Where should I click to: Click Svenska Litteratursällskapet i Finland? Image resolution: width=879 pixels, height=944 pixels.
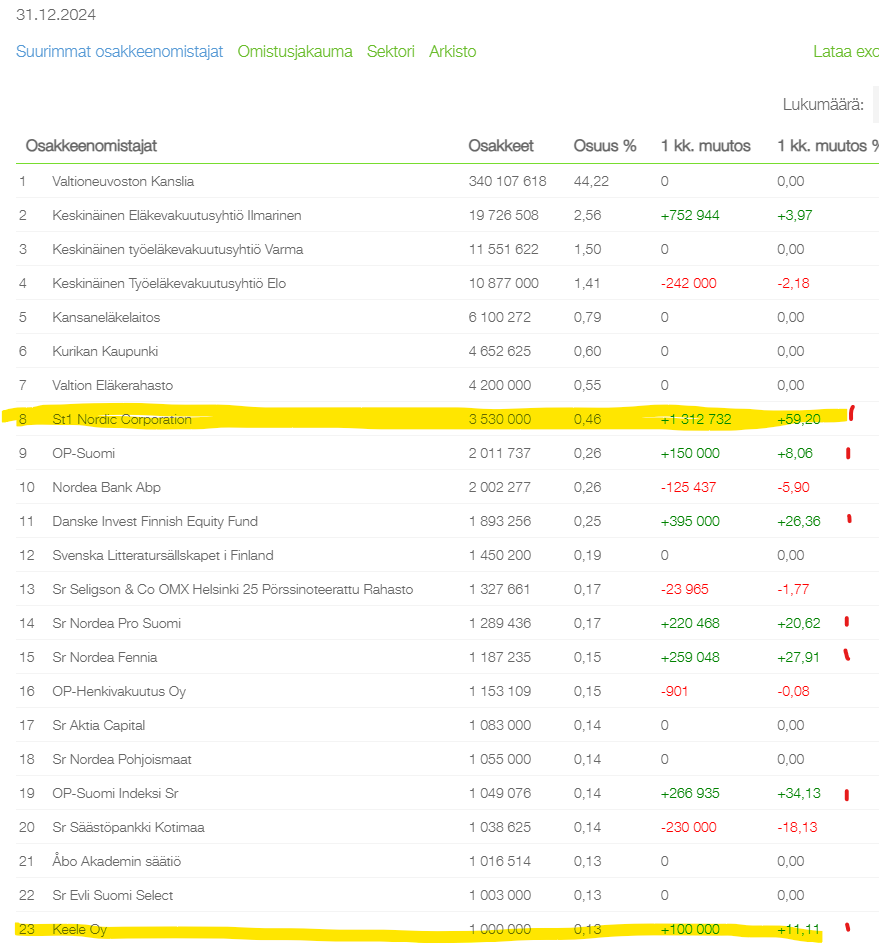point(163,556)
